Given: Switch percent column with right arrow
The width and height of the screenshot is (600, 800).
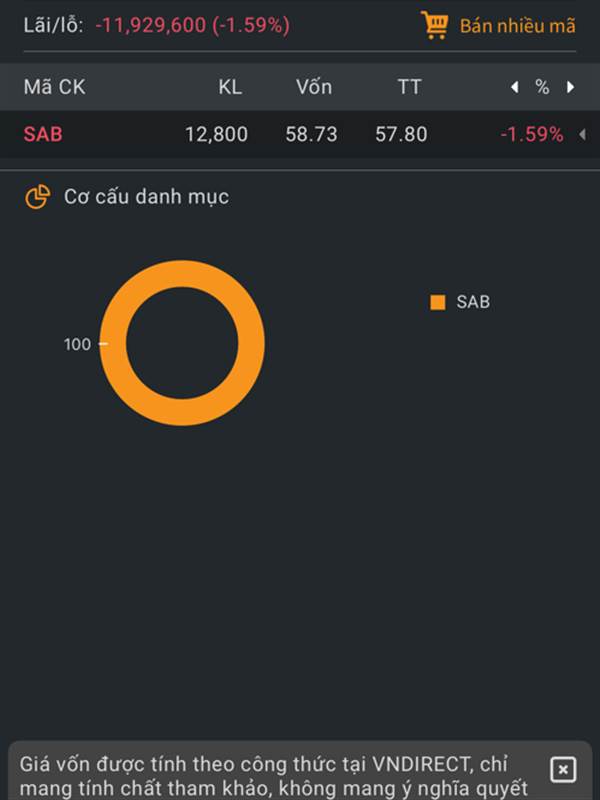Looking at the screenshot, I should (570, 87).
